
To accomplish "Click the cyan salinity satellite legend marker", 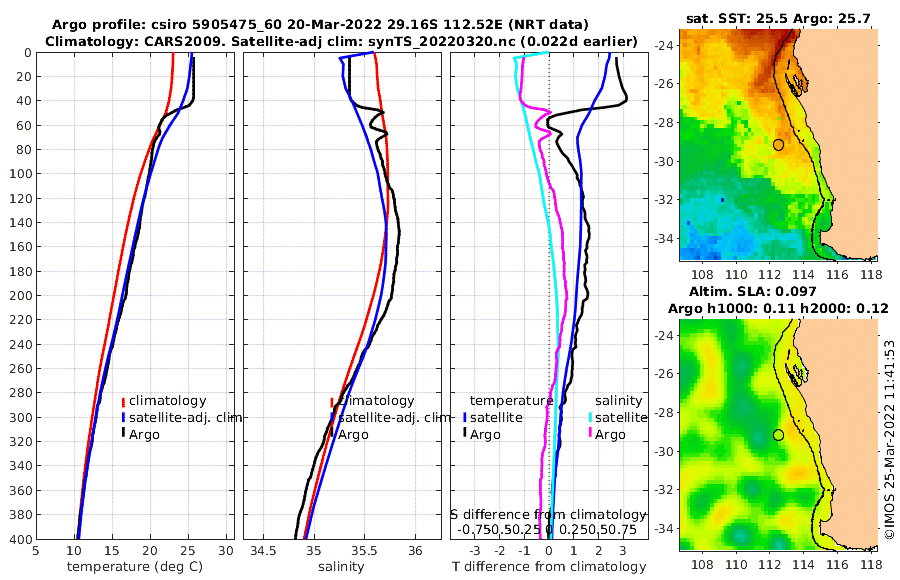I will [x=590, y=417].
